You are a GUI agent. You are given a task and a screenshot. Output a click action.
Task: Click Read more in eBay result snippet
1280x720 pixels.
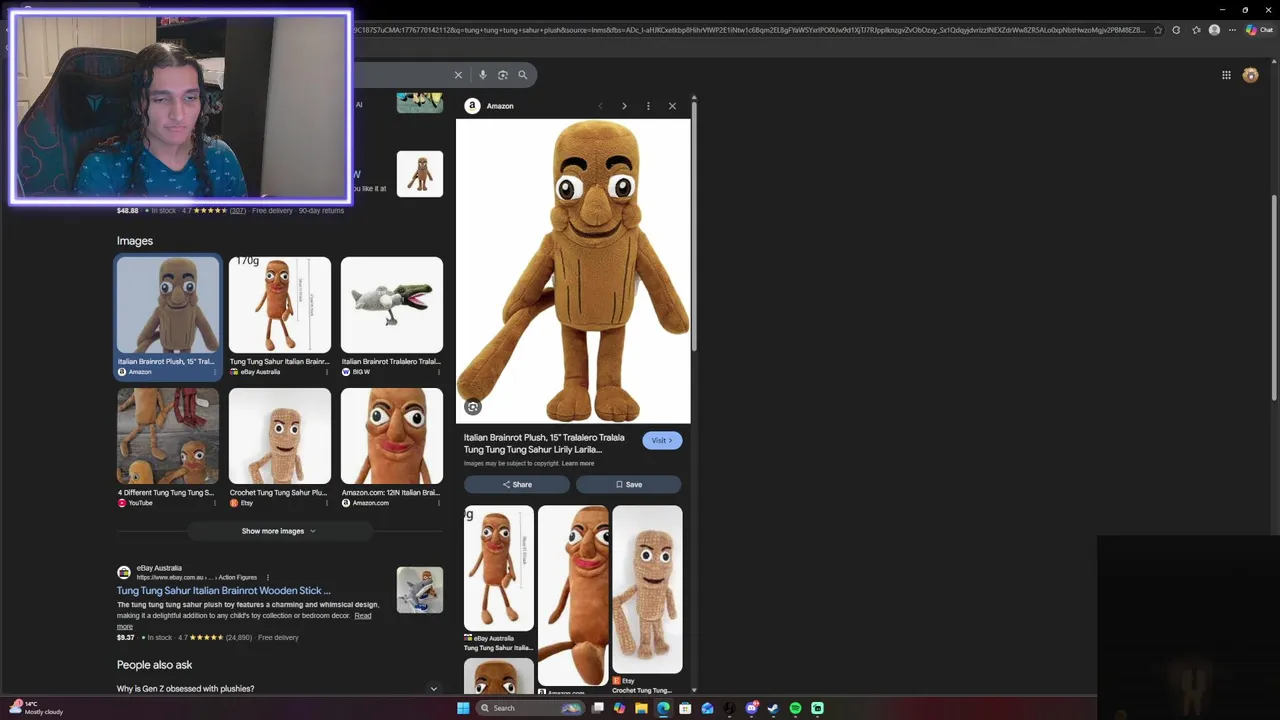[x=363, y=616]
